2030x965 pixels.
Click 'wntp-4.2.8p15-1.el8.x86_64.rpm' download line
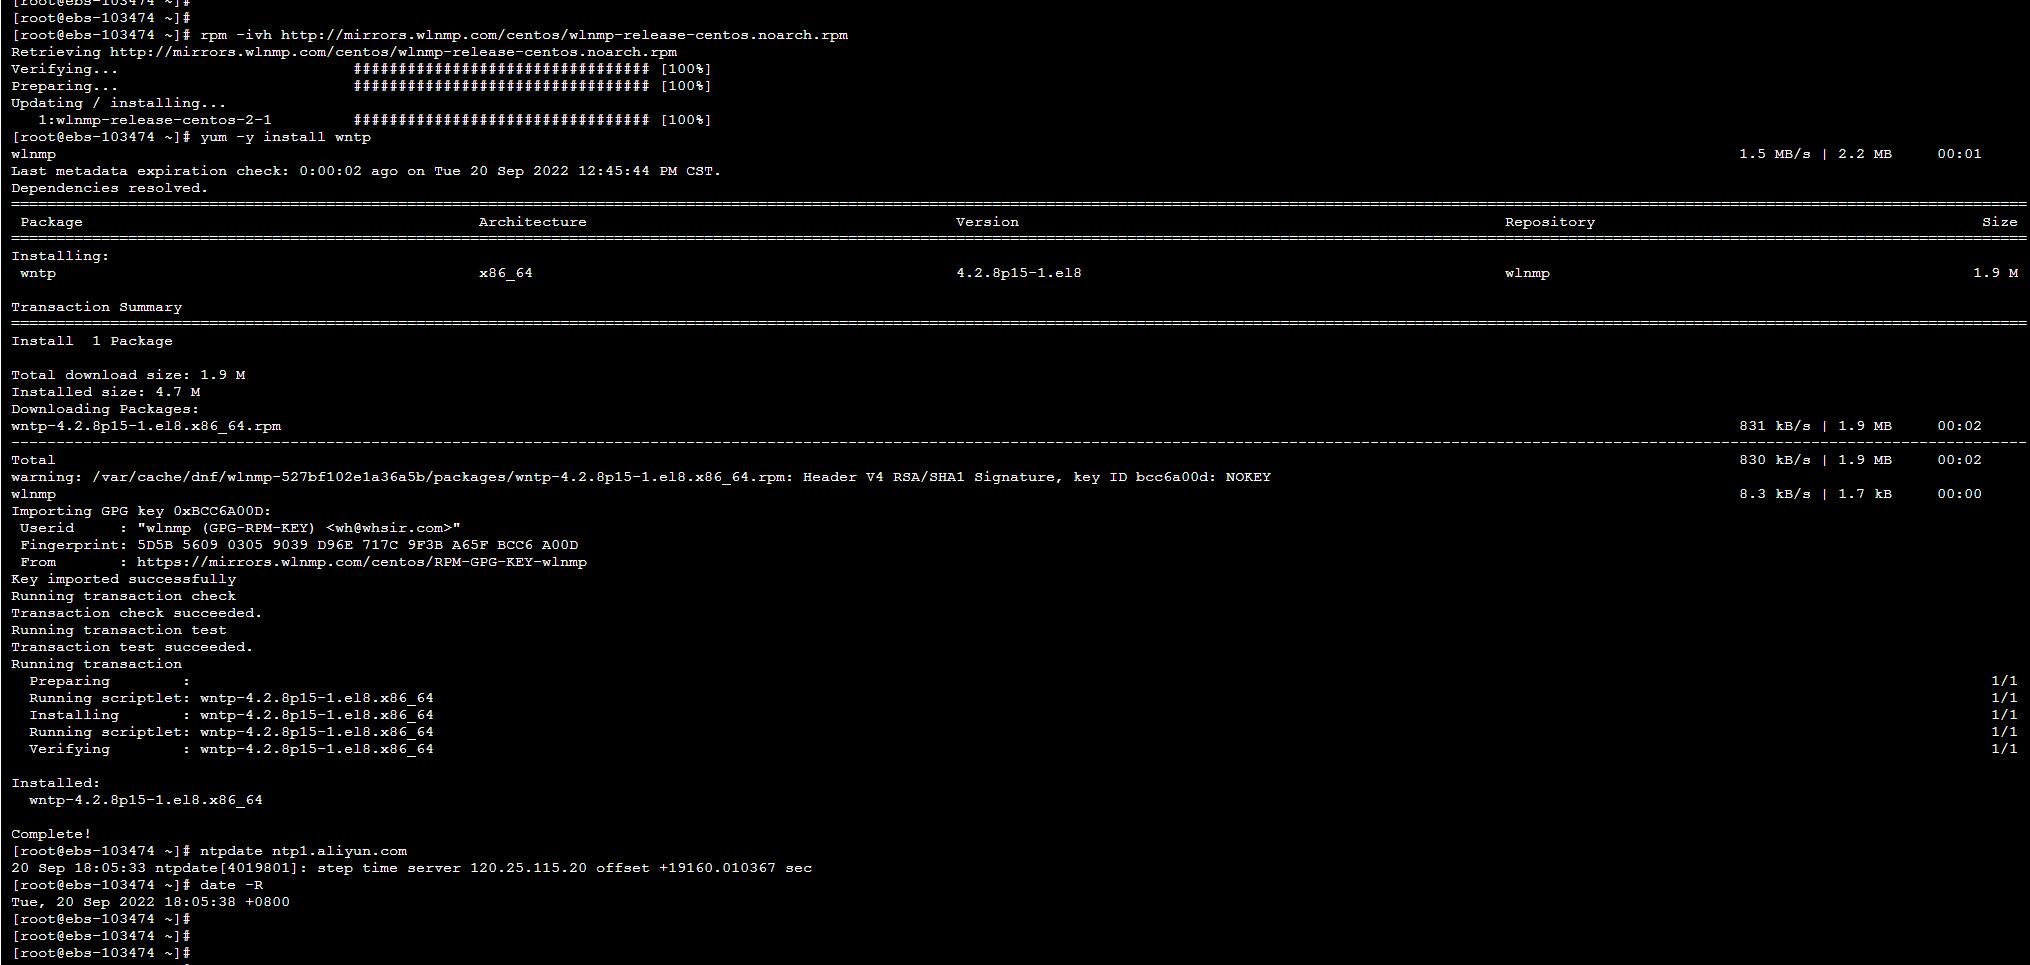pyautogui.click(x=146, y=426)
